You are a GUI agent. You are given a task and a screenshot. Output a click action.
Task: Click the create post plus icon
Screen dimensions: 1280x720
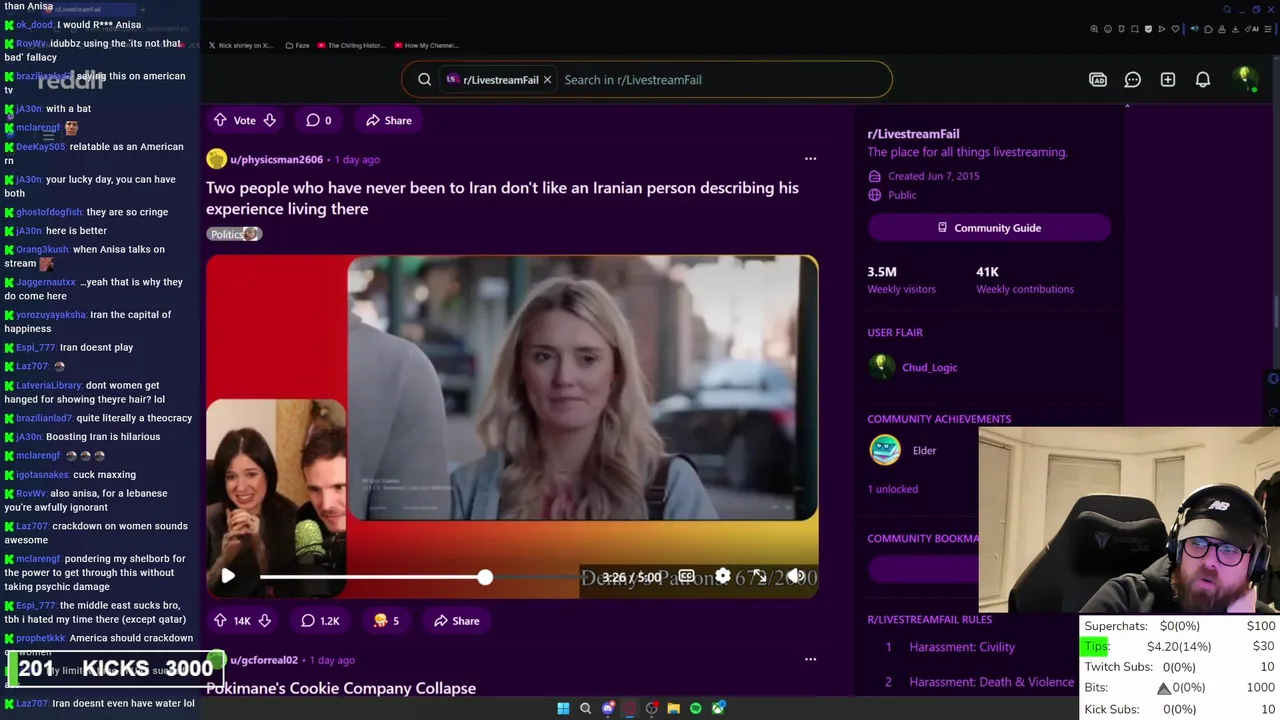pos(1168,79)
